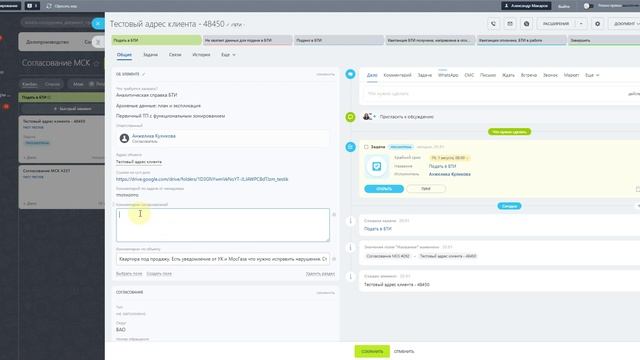This screenshot has height=360, width=640.
Task: Click the gear icon beside the object comment field
Action: pyautogui.click(x=334, y=259)
